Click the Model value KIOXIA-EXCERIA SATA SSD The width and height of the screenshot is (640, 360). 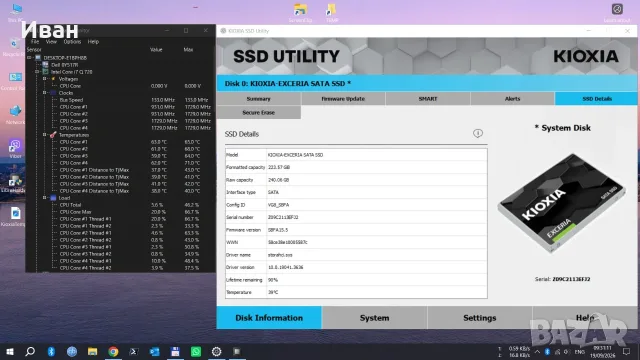tap(296, 155)
